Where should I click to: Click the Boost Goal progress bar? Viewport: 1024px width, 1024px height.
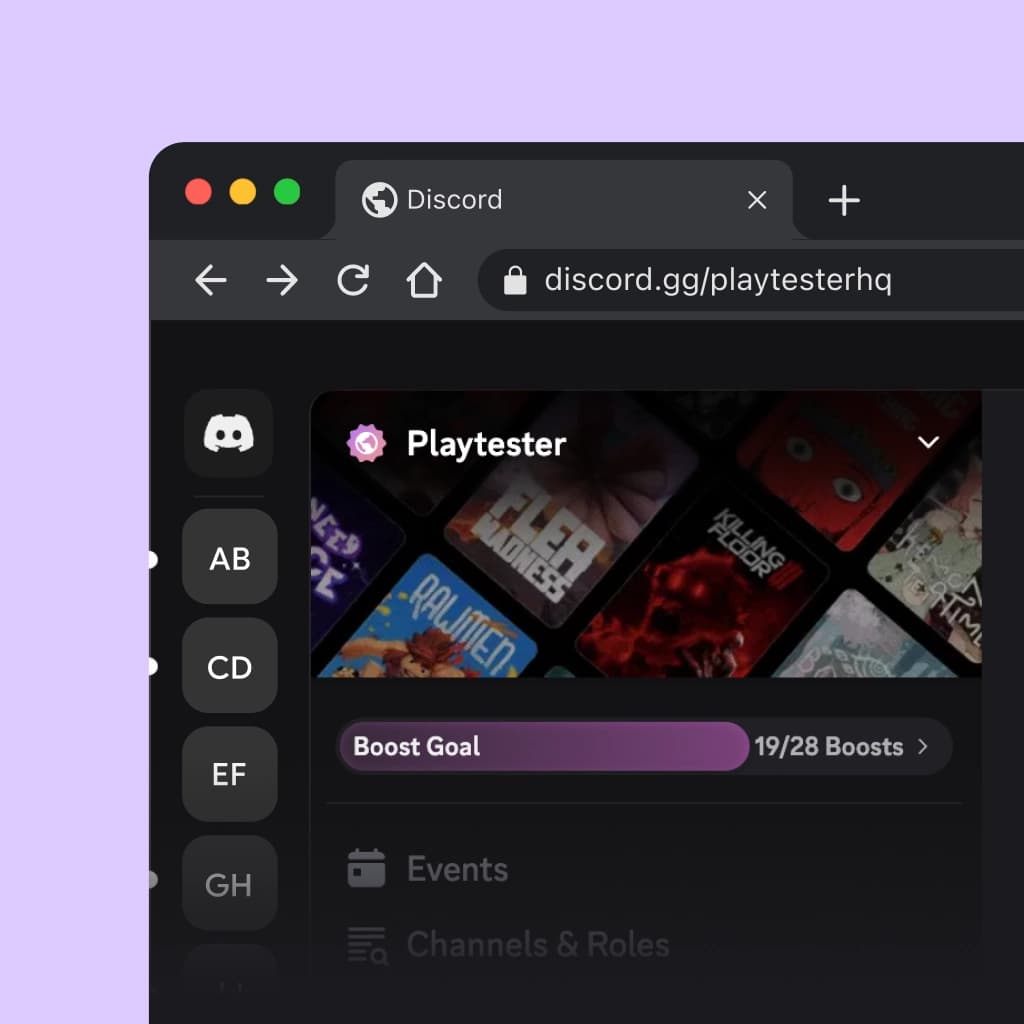coord(544,746)
